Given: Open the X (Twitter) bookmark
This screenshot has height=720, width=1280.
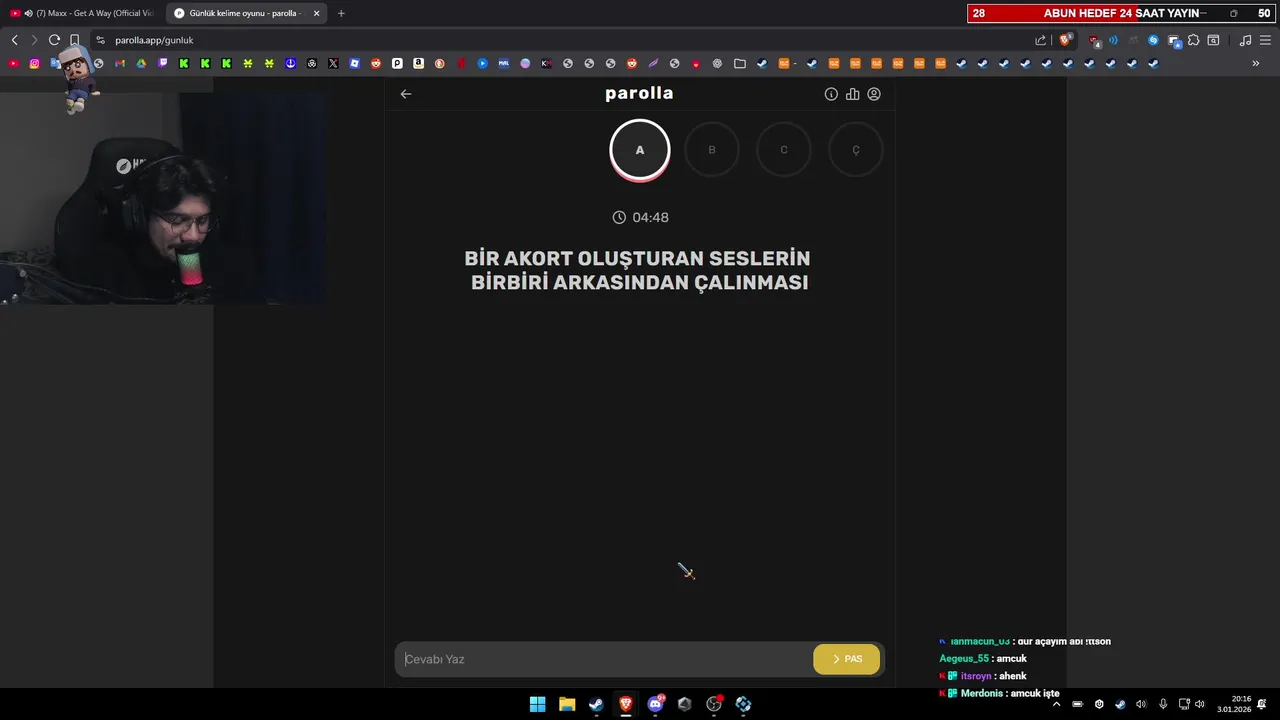Looking at the screenshot, I should pos(333,63).
